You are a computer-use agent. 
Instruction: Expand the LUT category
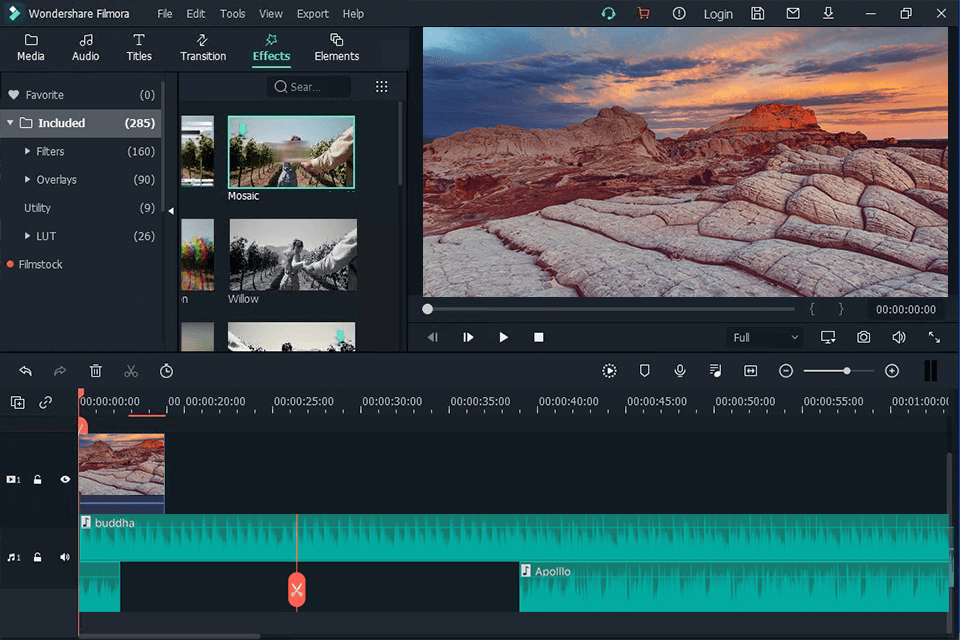point(27,236)
